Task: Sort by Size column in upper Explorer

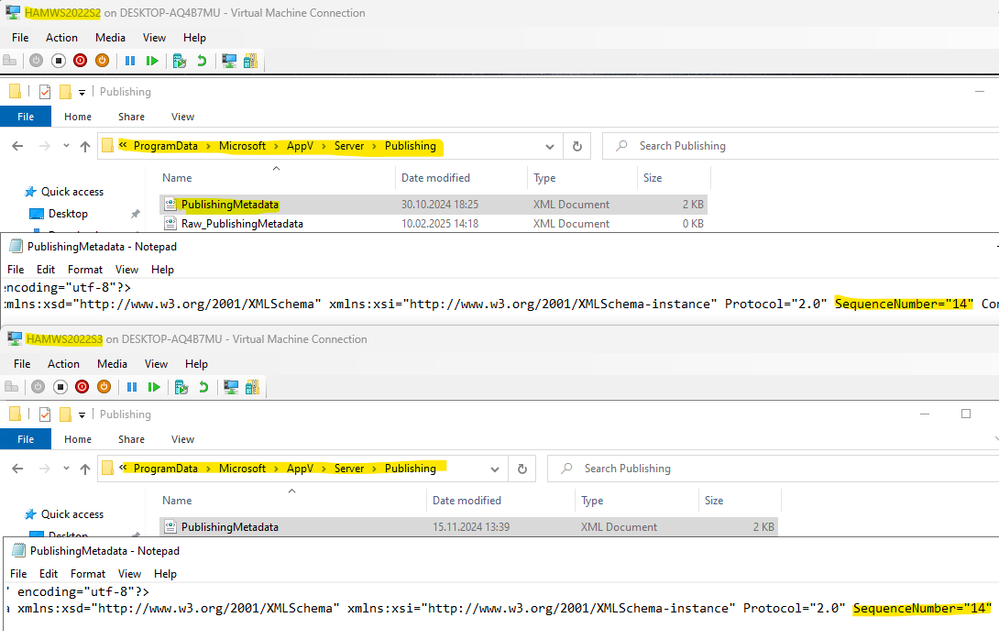Action: pyautogui.click(x=652, y=178)
